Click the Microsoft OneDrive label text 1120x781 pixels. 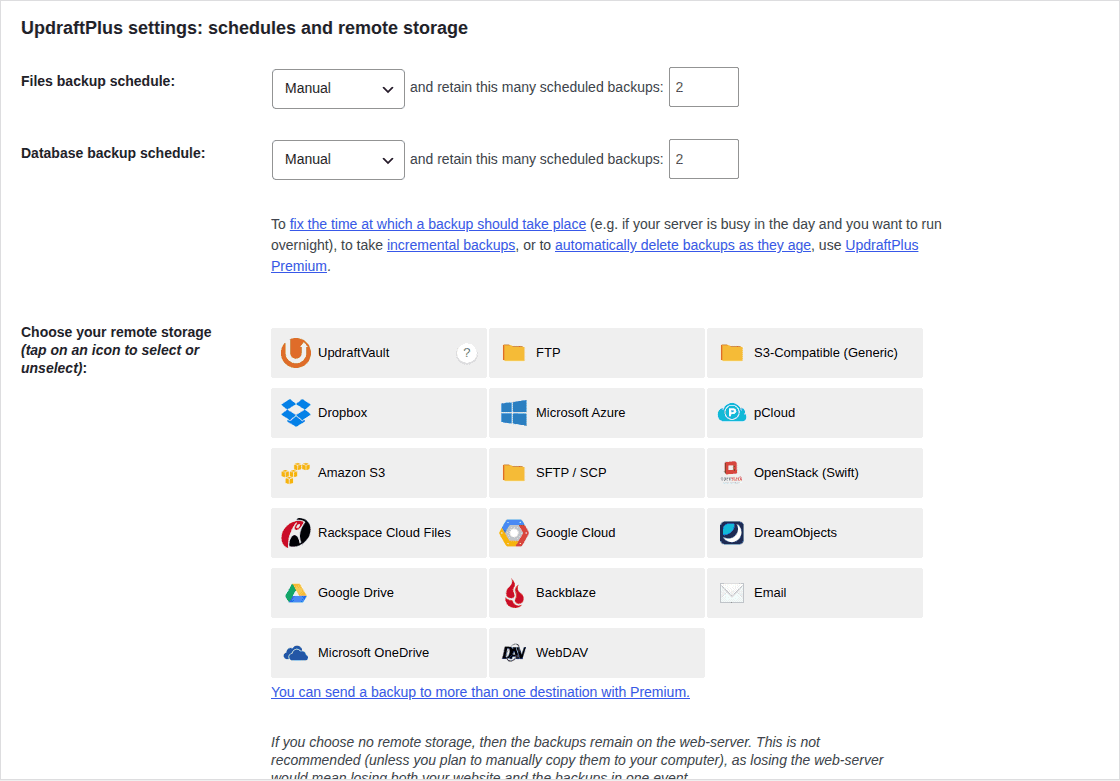tap(374, 652)
